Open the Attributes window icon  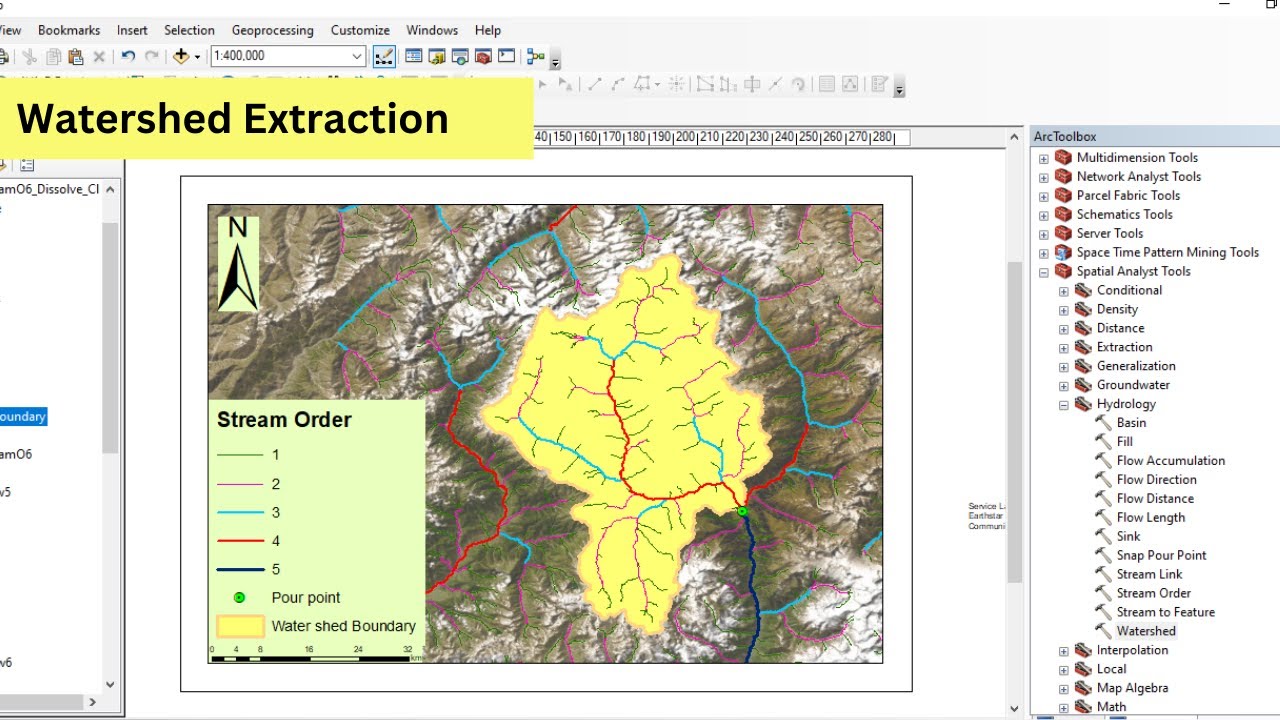[827, 85]
